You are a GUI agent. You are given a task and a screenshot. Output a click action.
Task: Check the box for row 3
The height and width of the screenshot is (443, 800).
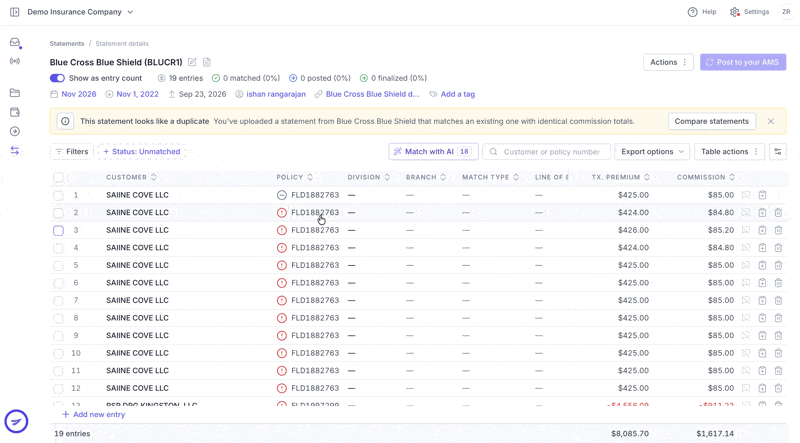(x=59, y=231)
